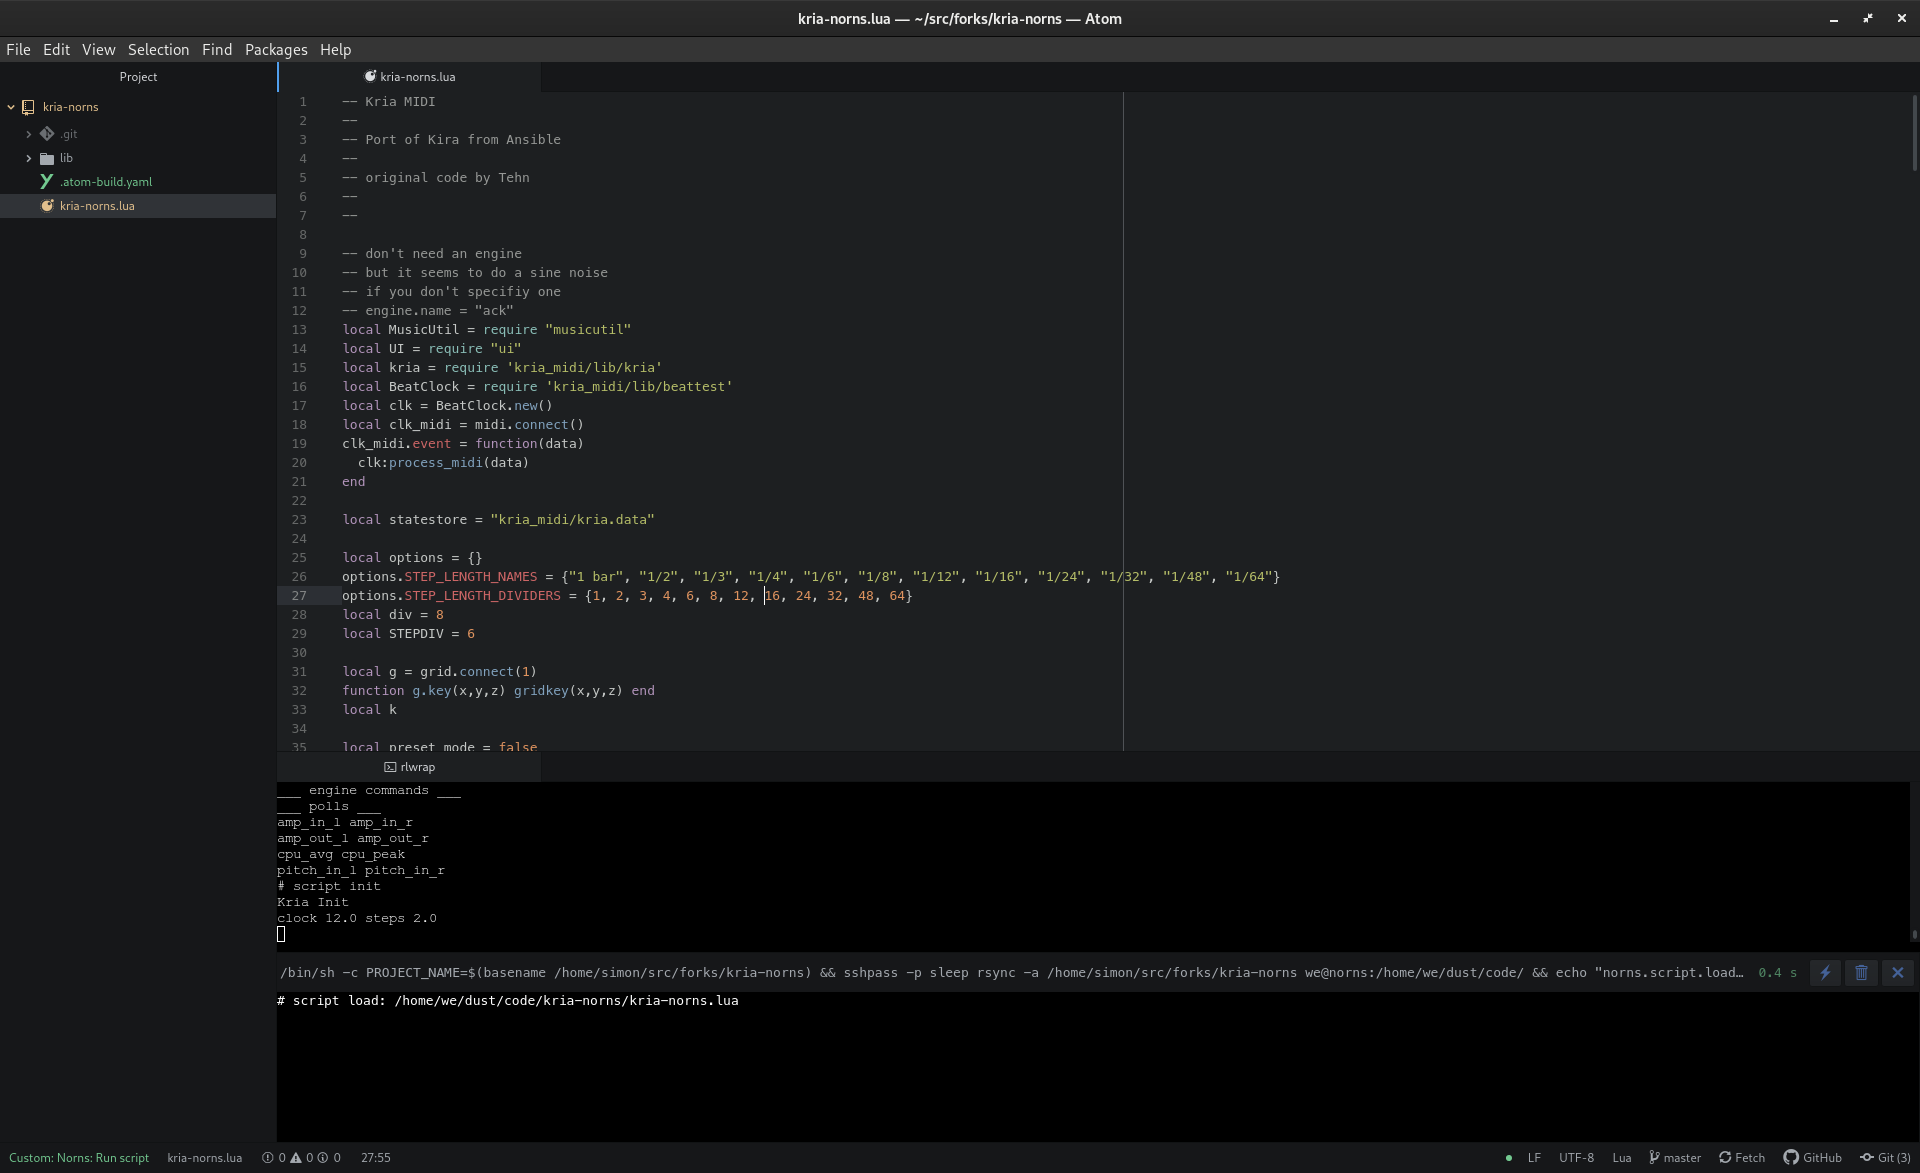Expand the lib folder

click(29, 158)
